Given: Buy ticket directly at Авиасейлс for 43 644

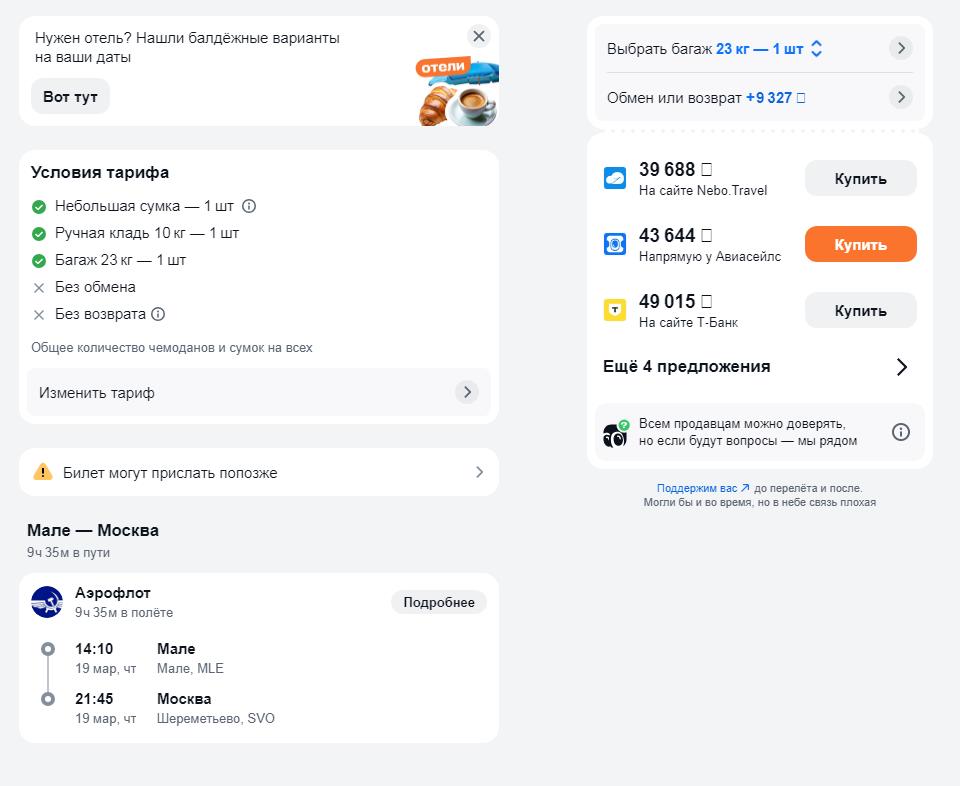Looking at the screenshot, I should [x=860, y=244].
